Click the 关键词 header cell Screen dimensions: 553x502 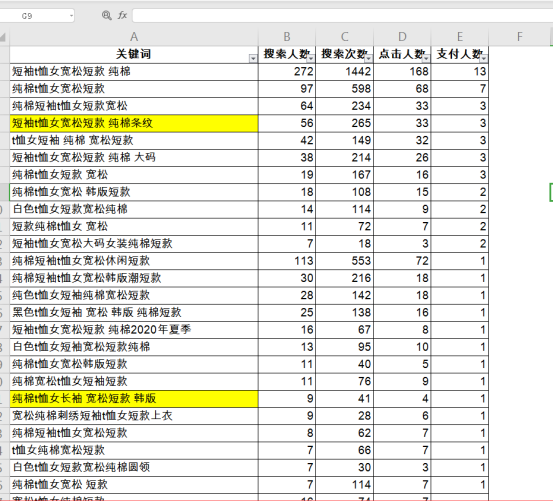[134, 54]
